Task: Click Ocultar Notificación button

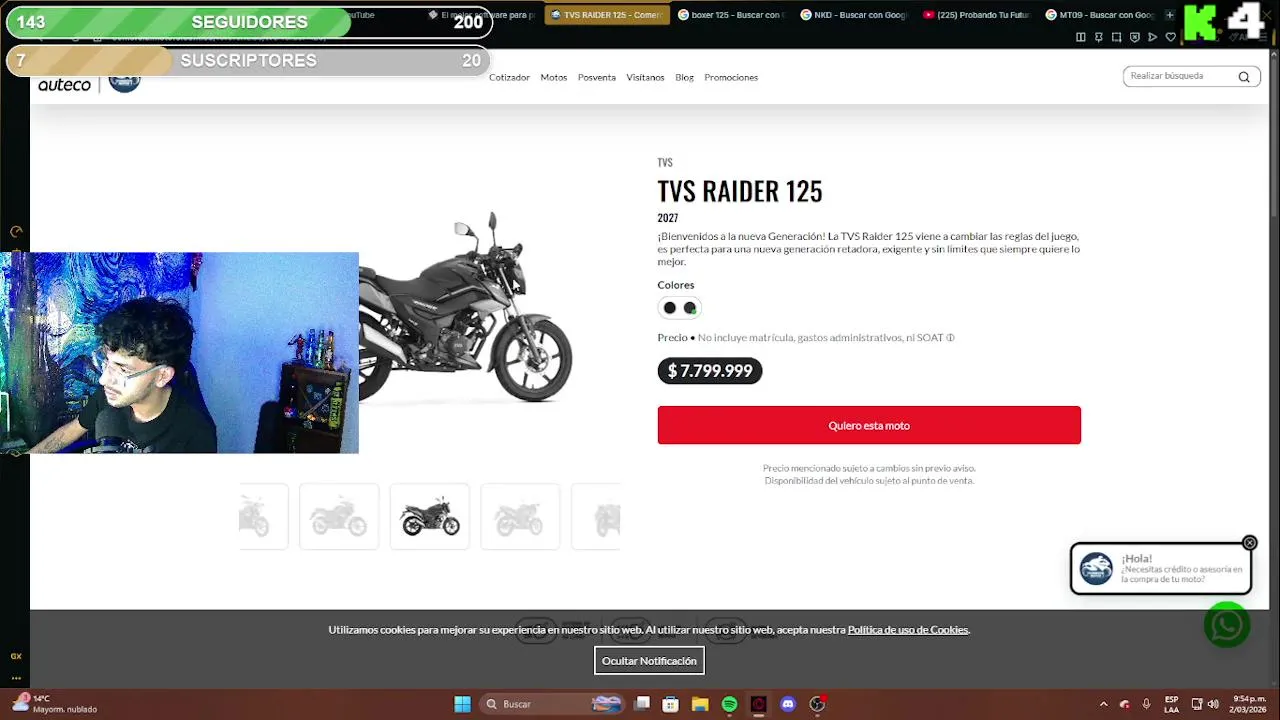Action: 649,661
